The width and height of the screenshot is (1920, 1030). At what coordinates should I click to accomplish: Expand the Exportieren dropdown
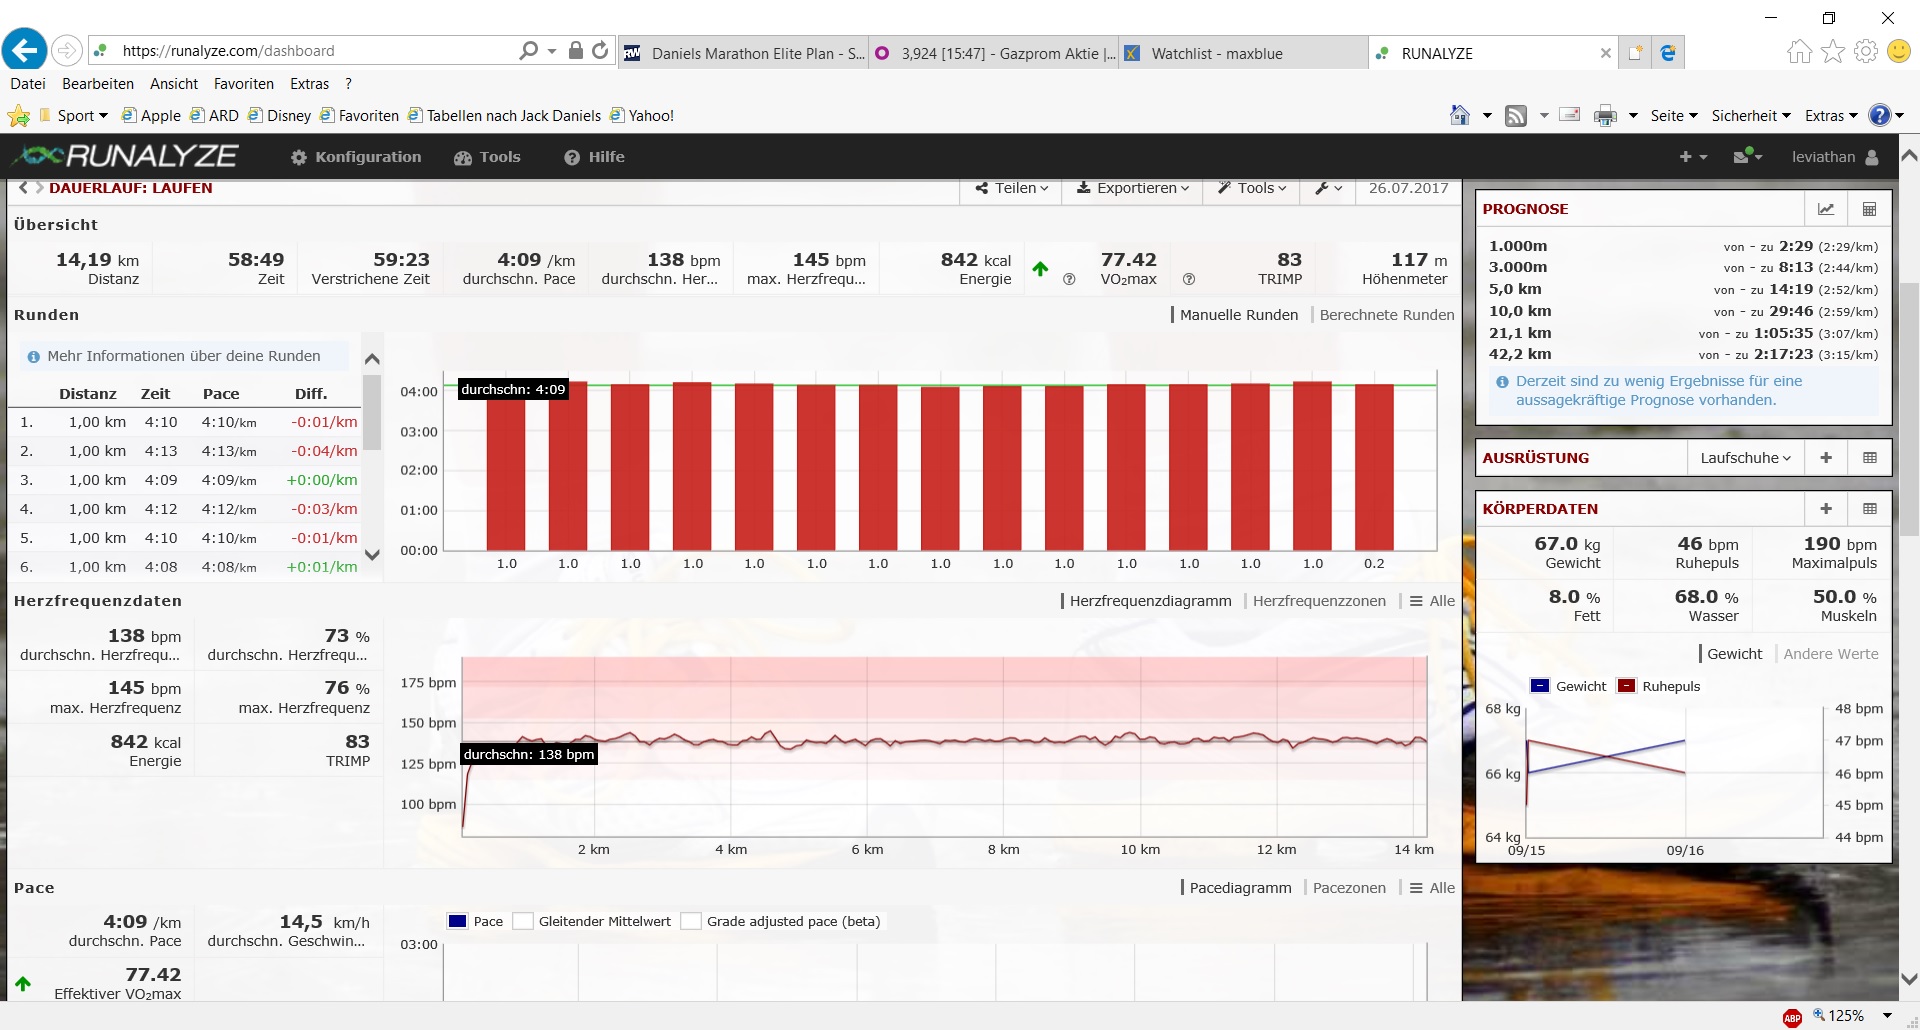pos(1133,188)
